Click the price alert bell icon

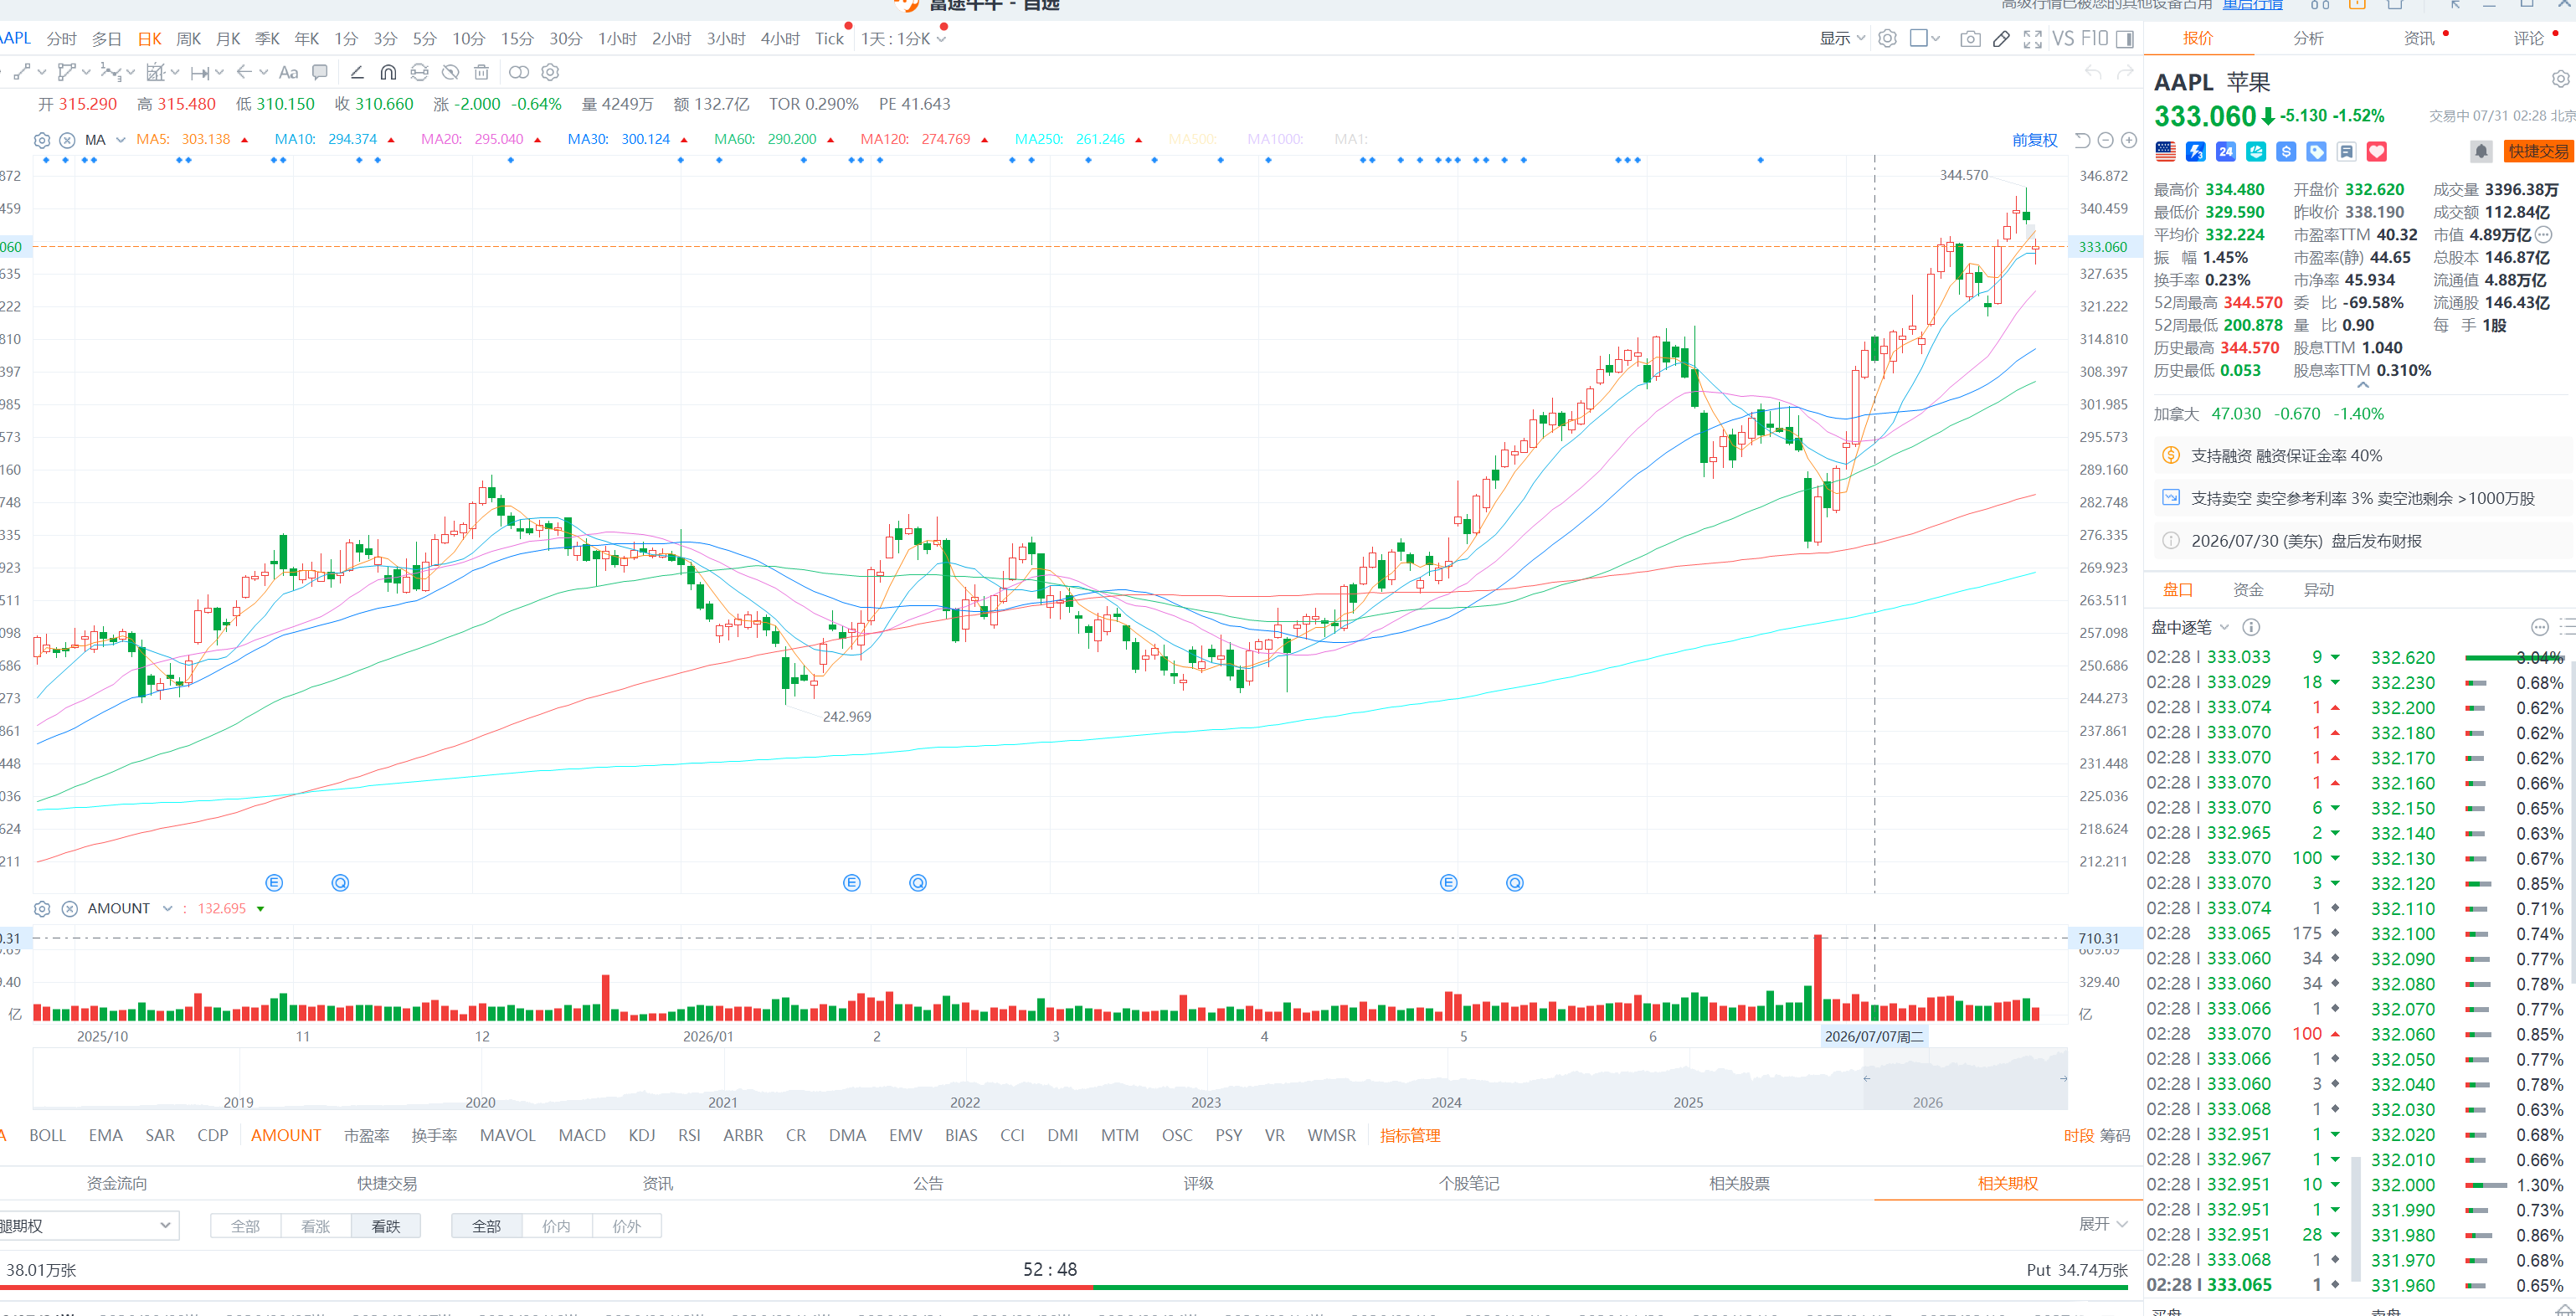point(2481,151)
